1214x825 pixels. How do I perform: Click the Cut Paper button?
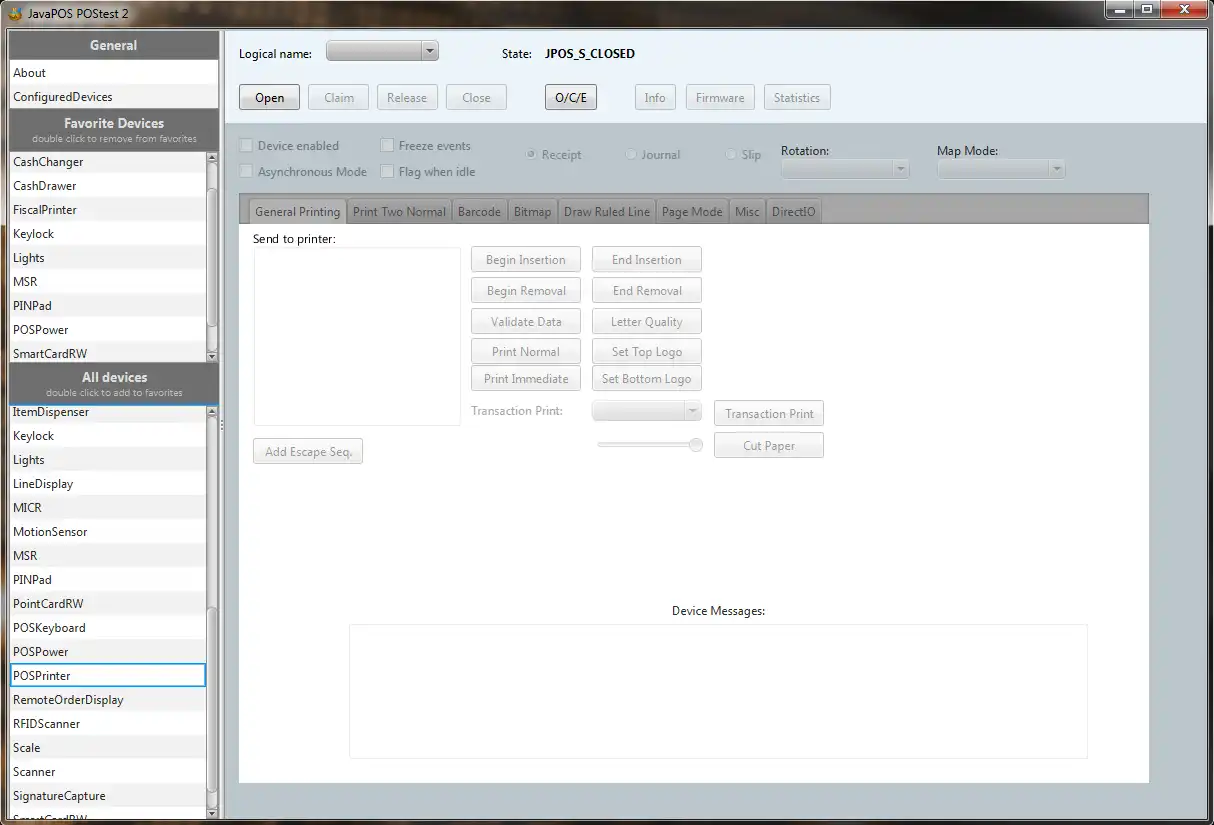769,445
